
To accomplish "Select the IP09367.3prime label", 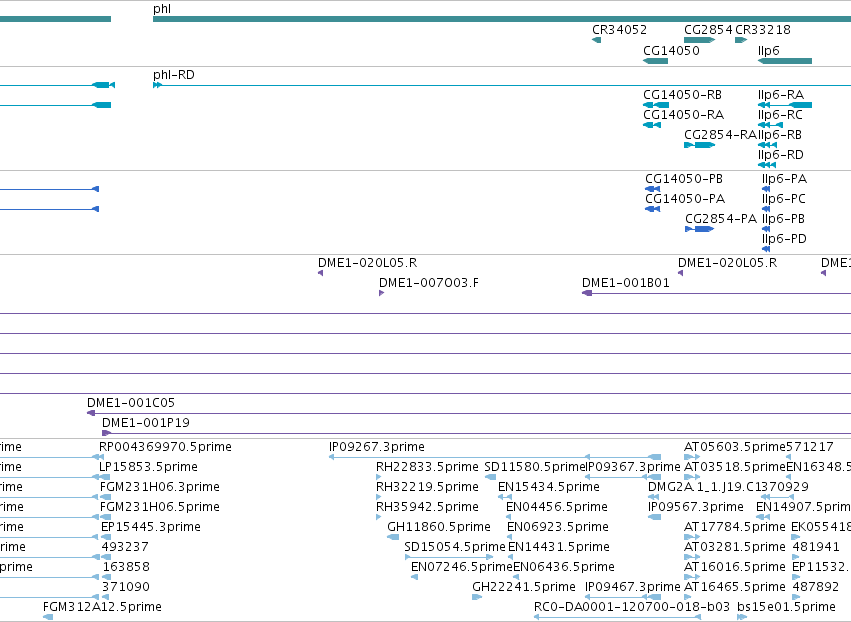I will coord(633,467).
